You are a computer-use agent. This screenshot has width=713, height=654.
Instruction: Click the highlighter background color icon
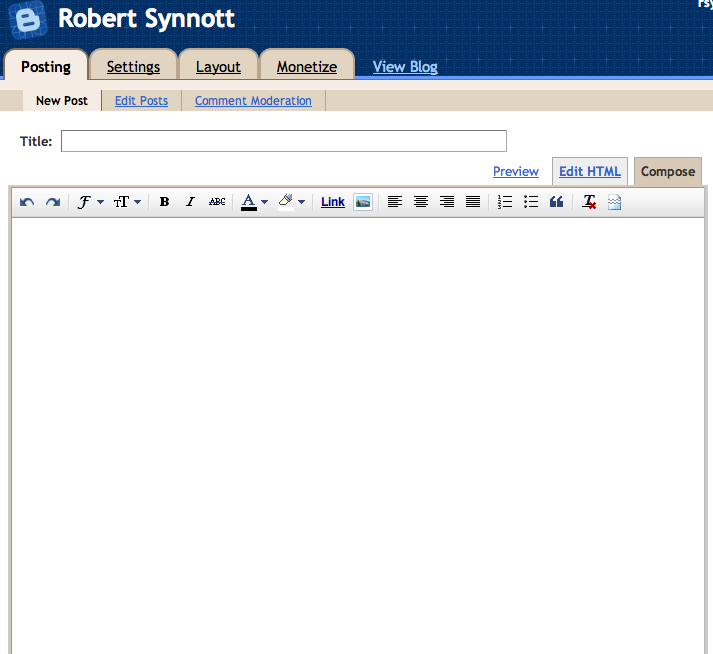[x=286, y=202]
